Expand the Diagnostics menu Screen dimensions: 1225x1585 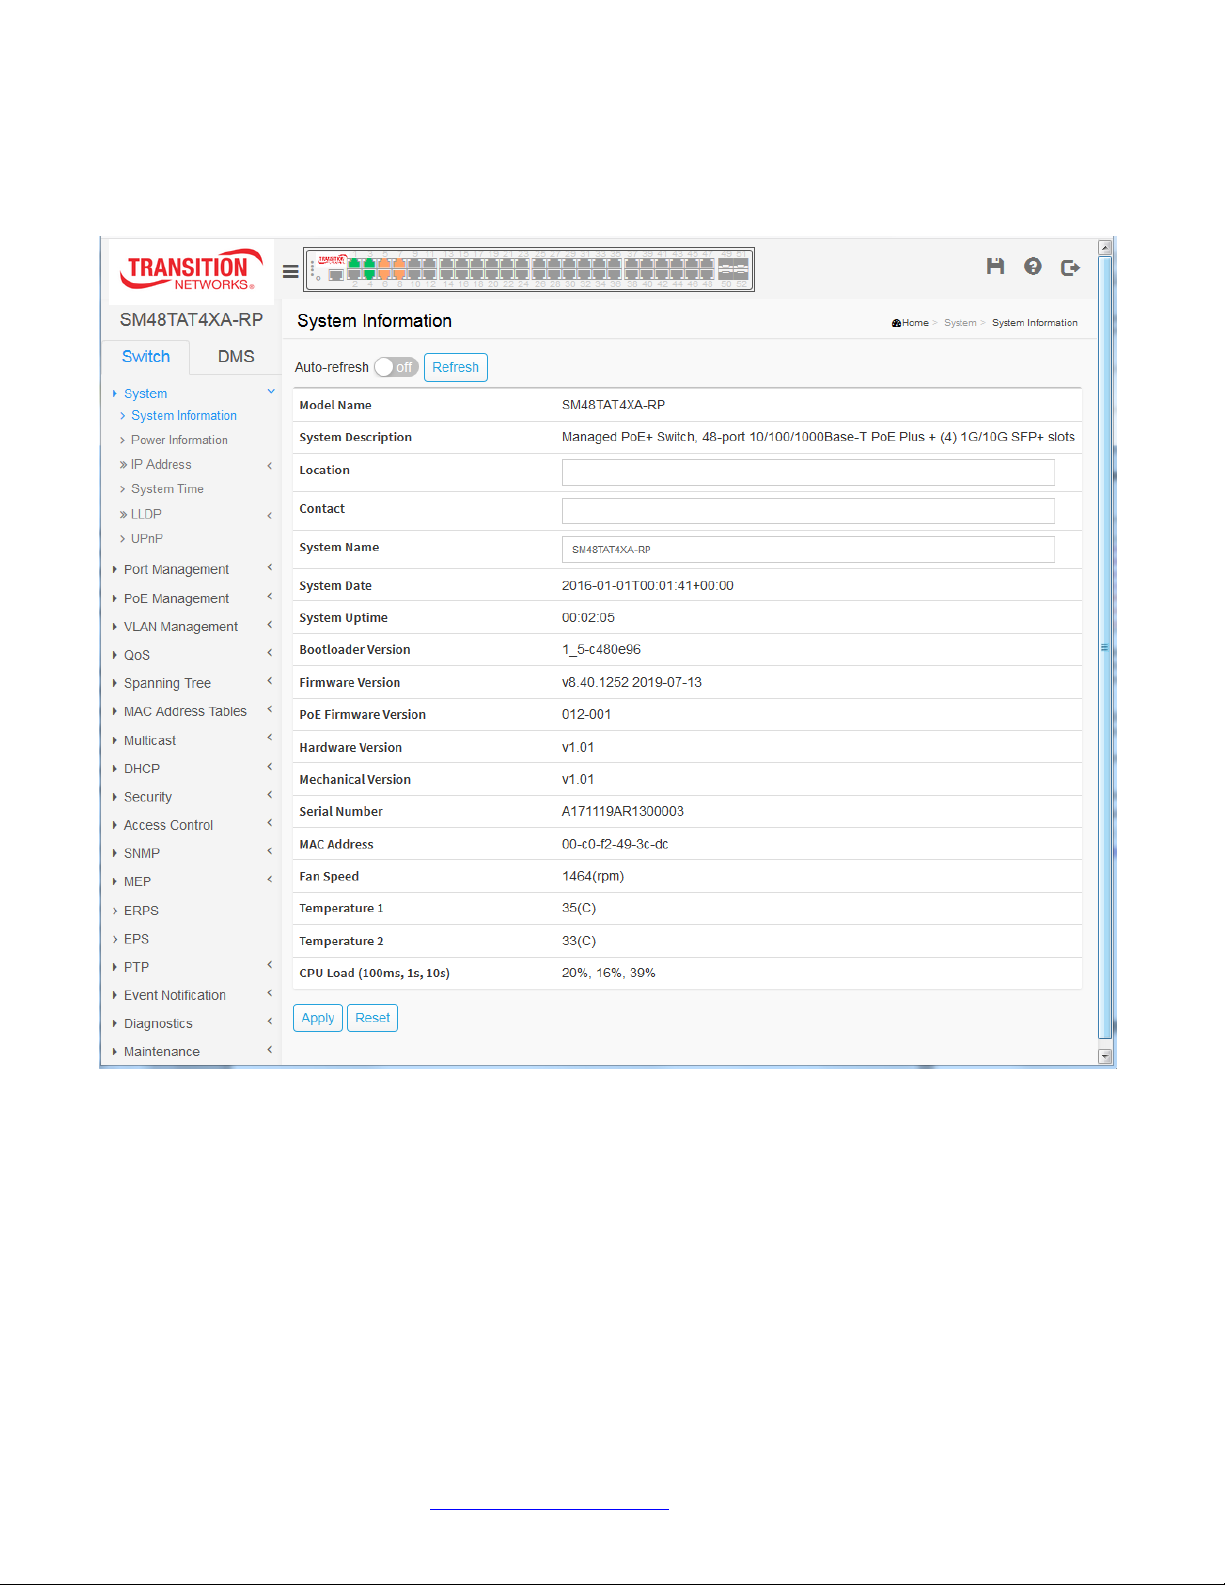coord(158,1024)
